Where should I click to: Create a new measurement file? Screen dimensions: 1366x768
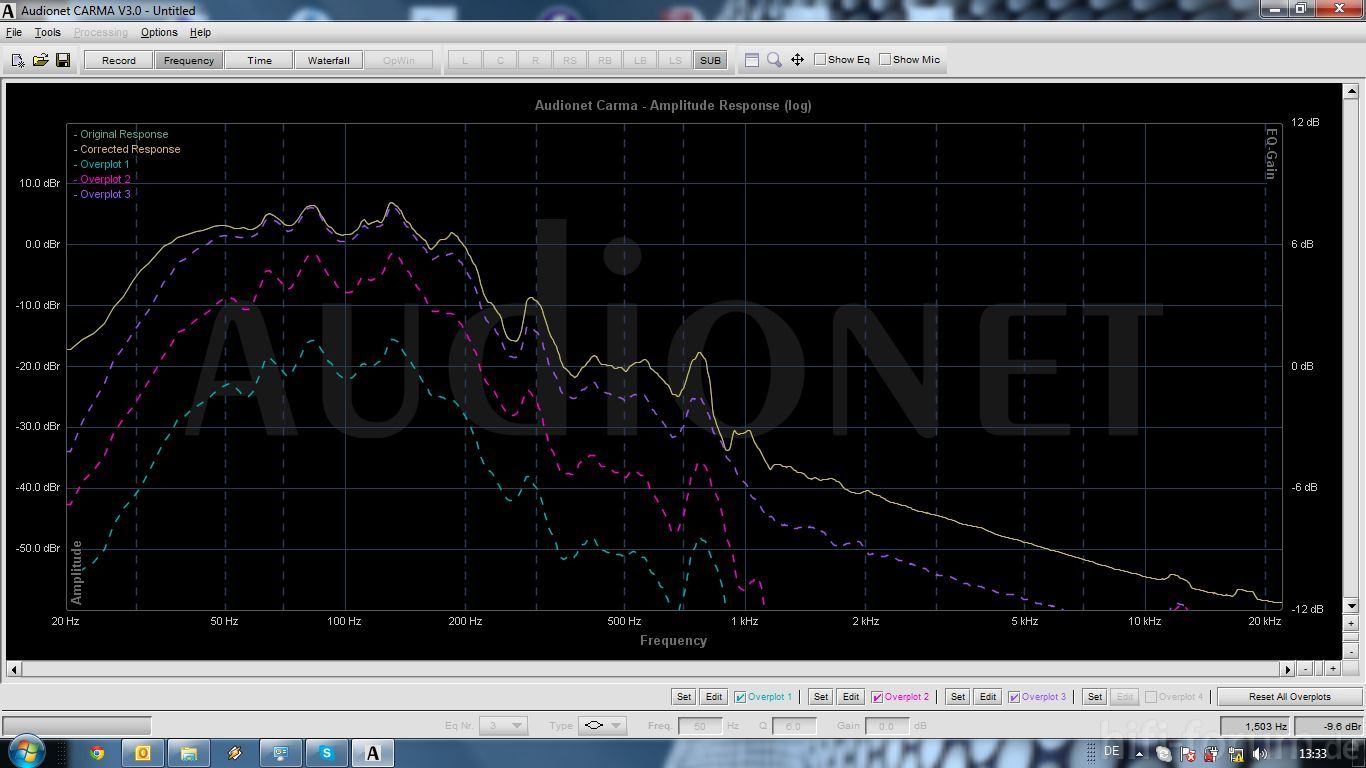coord(18,60)
